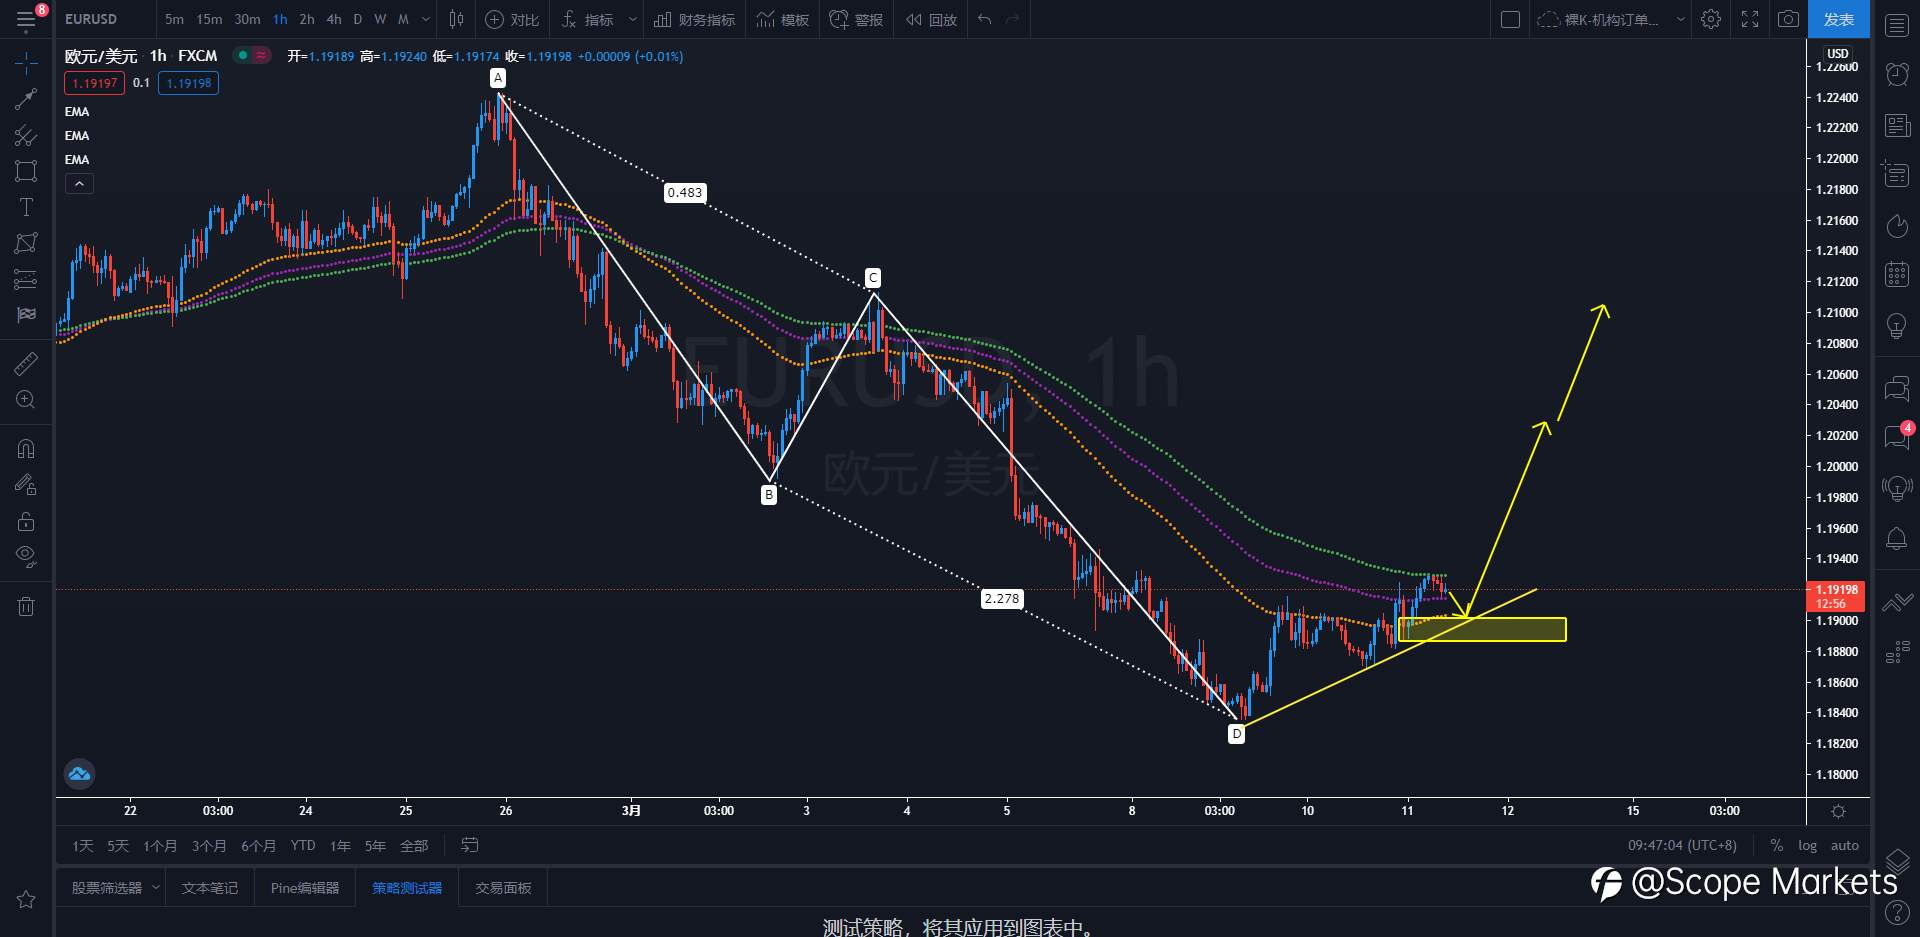Click the blue Publish button

click(1838, 19)
